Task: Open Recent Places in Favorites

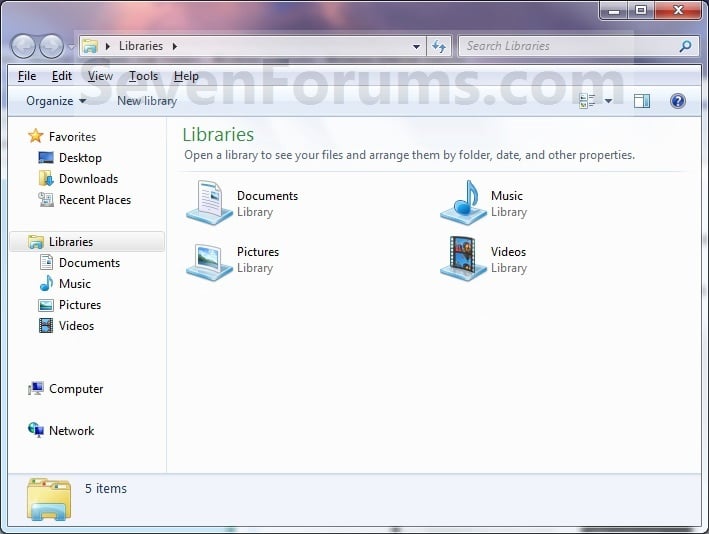Action: tap(95, 200)
